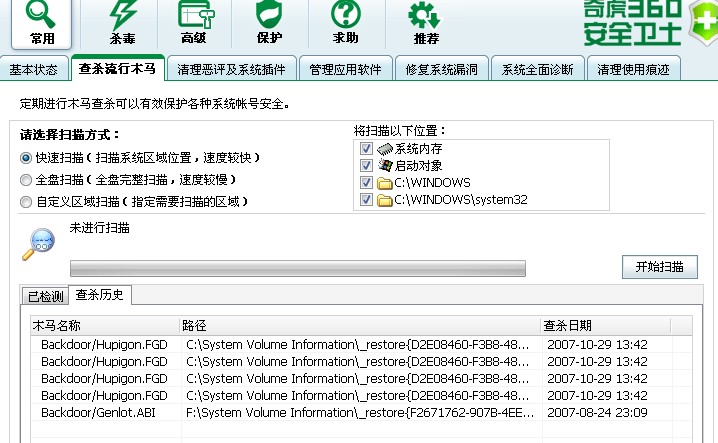Screen dimensions: 718x443
Task: Switch to 已检测 results tab
Action: coord(45,296)
